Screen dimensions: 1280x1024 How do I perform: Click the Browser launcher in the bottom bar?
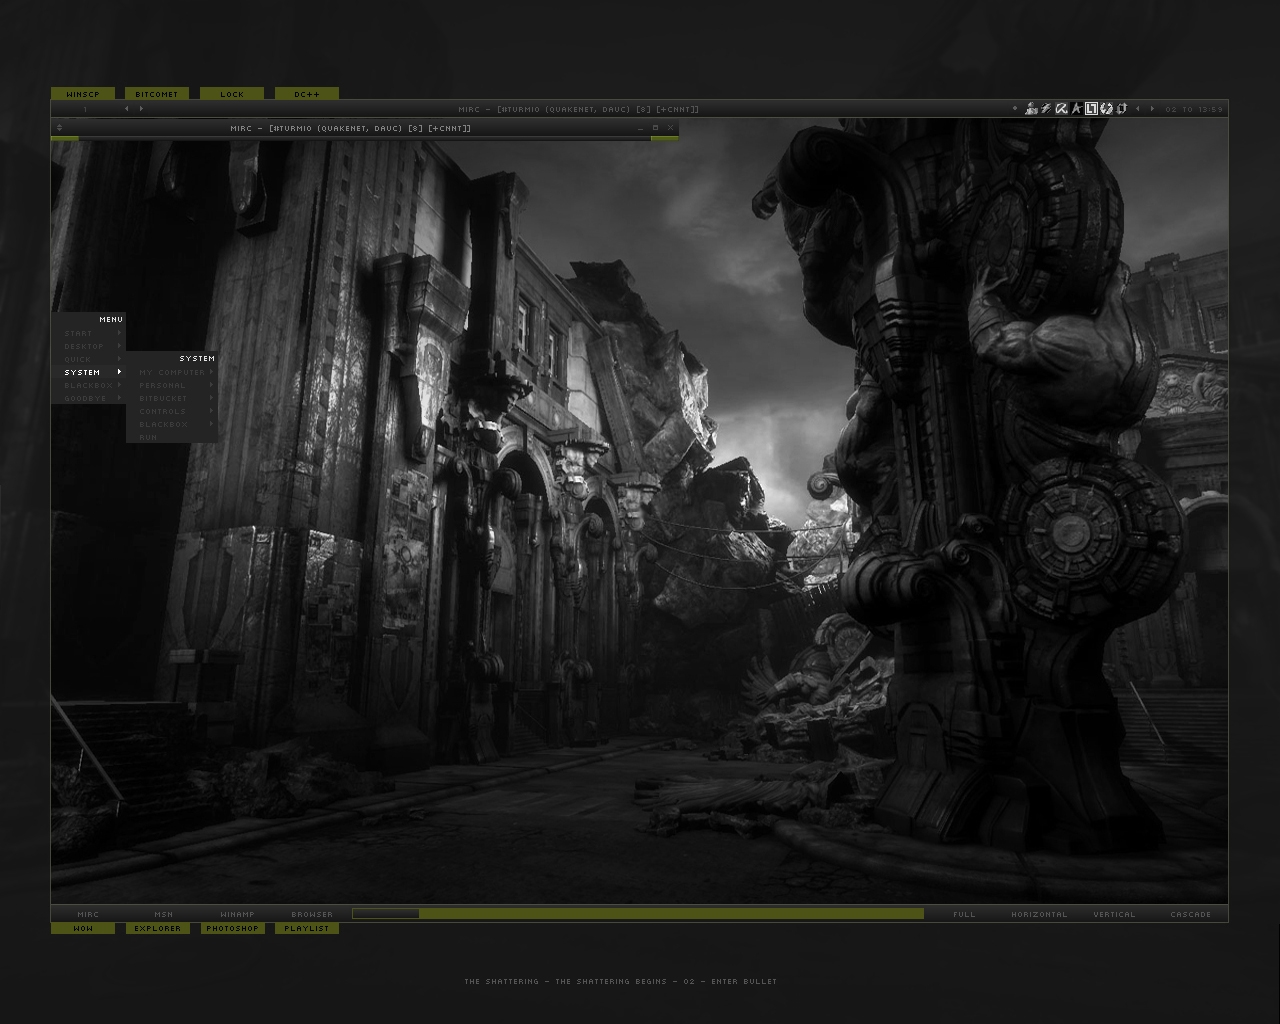[x=312, y=914]
